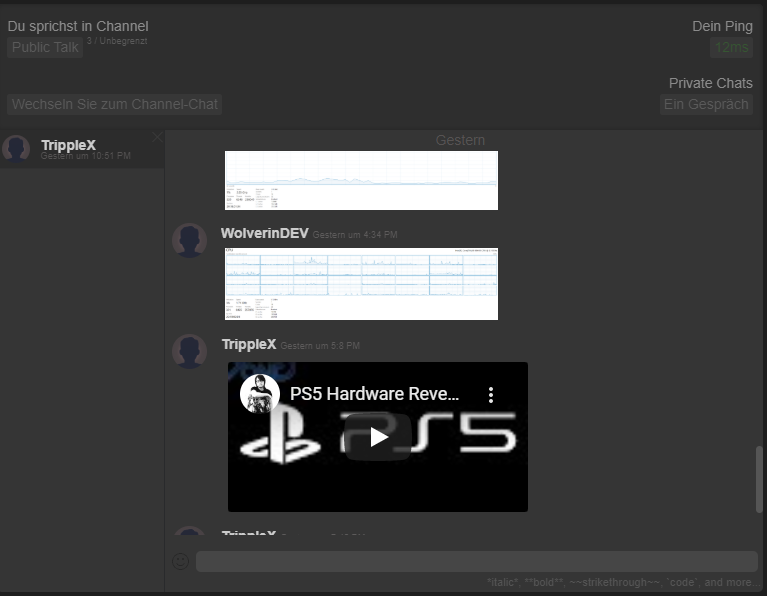Image resolution: width=767 pixels, height=596 pixels.
Task: Click the Private Chats label
Action: click(x=710, y=83)
